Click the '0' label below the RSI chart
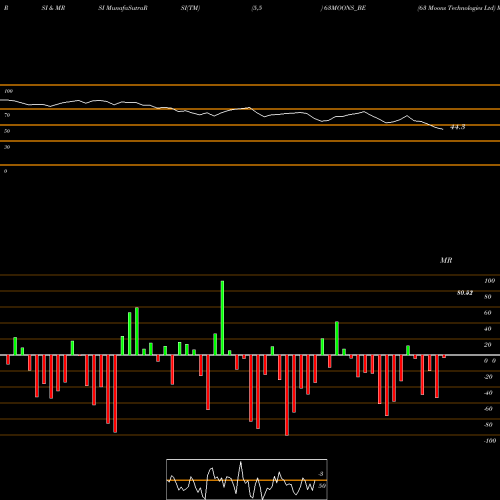500x500 pixels. pos(5,171)
